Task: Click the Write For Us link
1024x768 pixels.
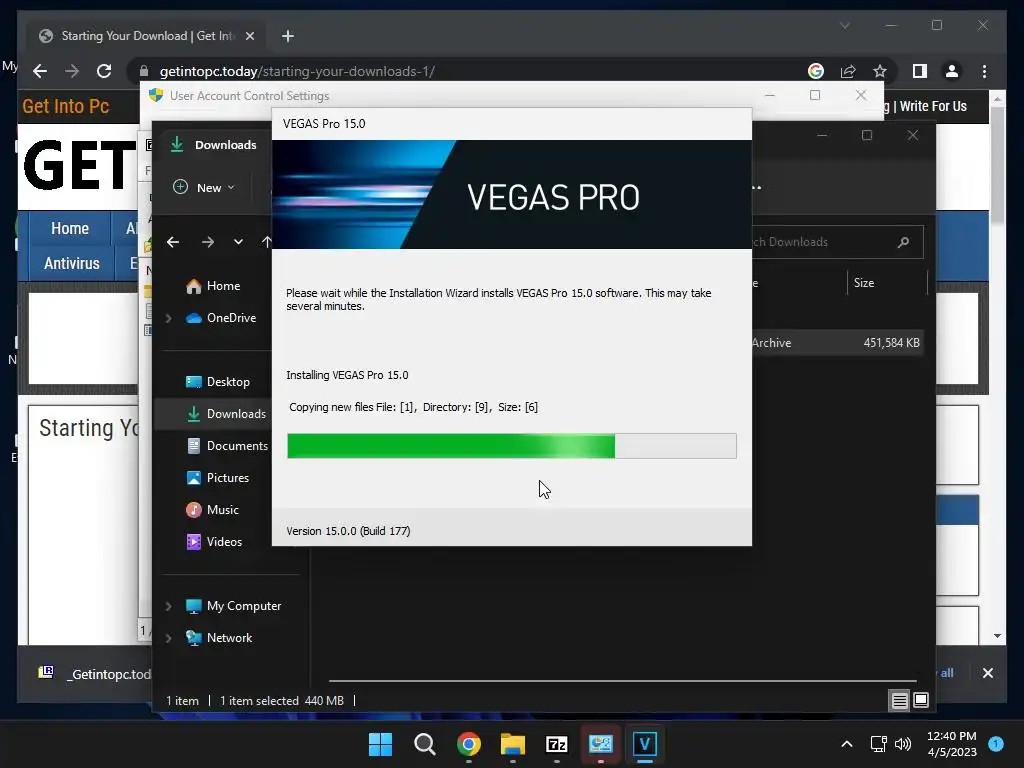Action: click(x=933, y=106)
